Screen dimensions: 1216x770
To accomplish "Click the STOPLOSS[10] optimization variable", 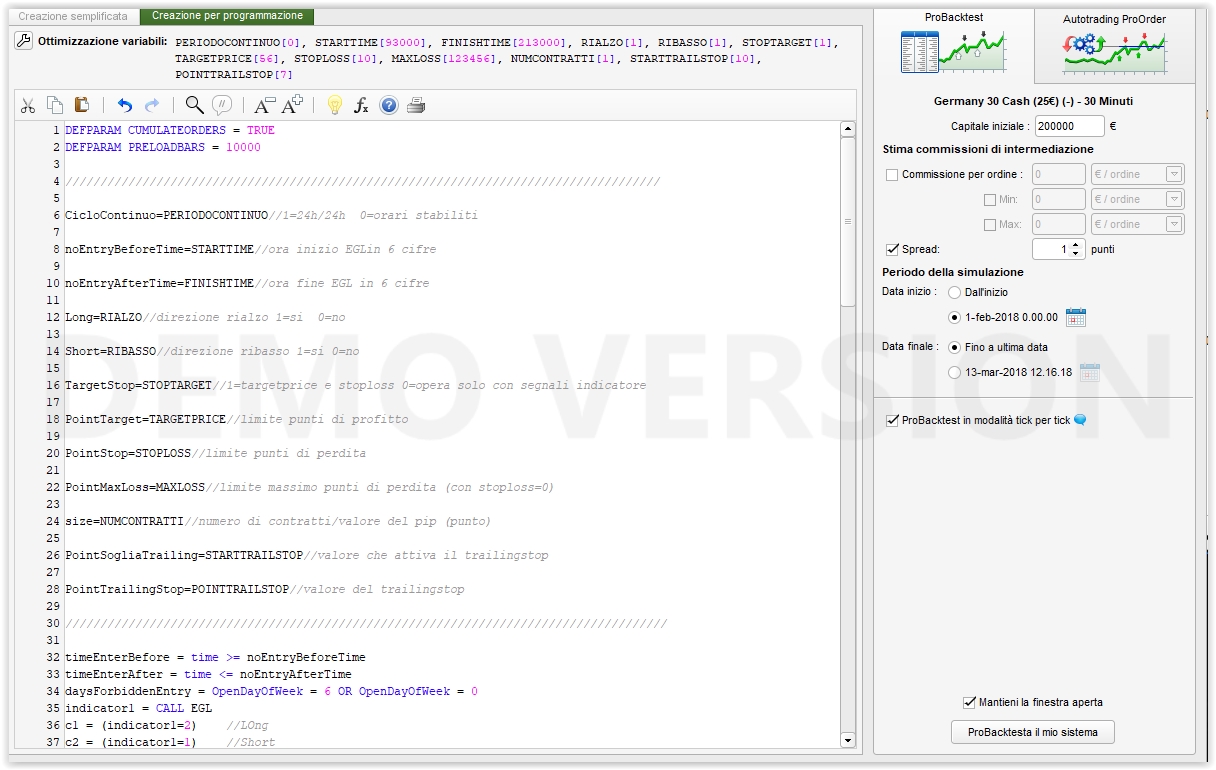I will [336, 59].
